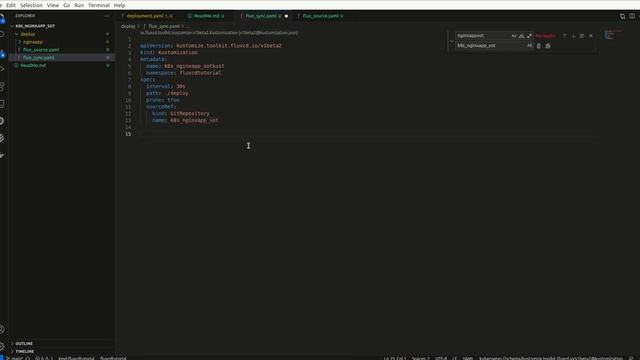Open the Accounts menu in activity bar

[x=2, y=329]
